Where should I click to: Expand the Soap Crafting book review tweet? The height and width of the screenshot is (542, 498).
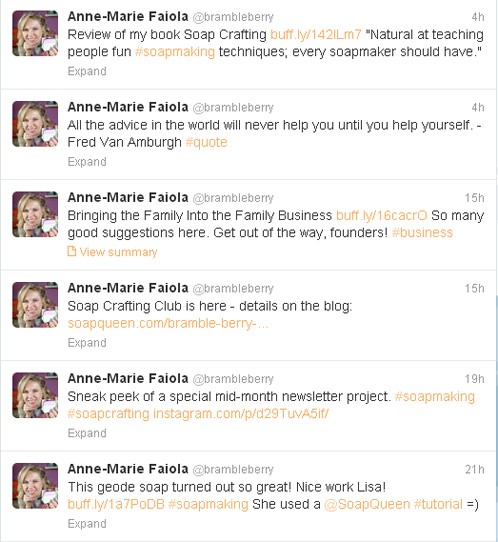87,71
